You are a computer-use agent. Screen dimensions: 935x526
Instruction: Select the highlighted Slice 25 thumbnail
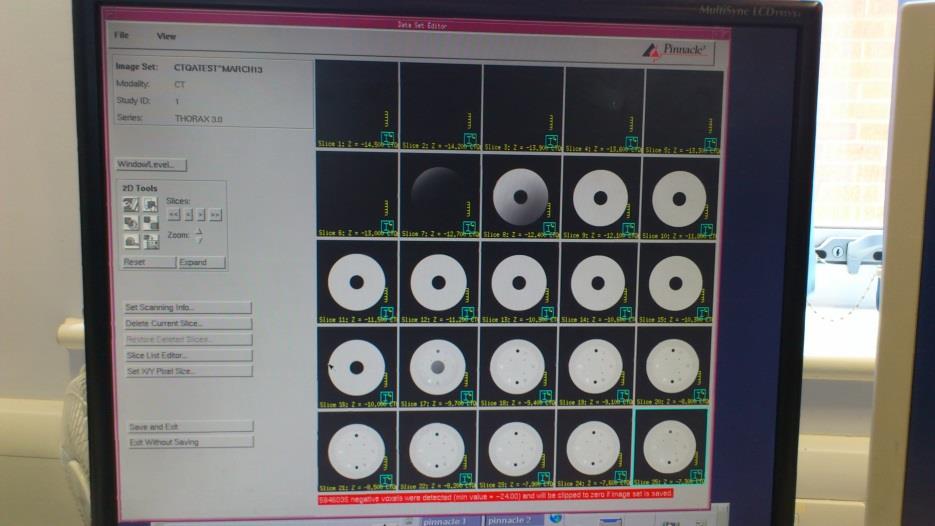pyautogui.click(x=670, y=447)
